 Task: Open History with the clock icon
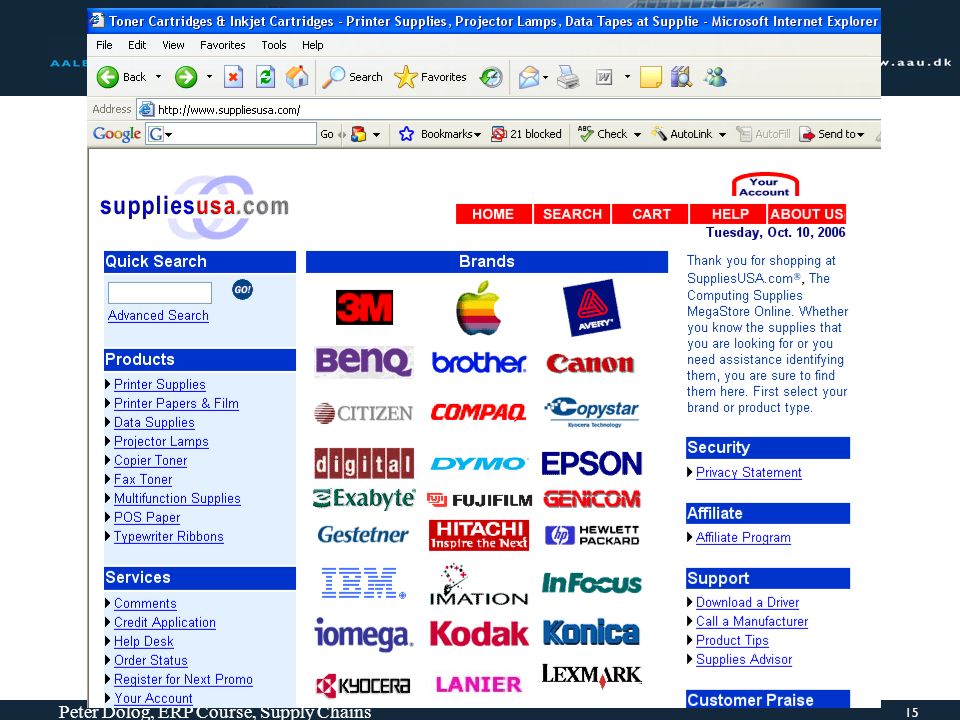(490, 77)
